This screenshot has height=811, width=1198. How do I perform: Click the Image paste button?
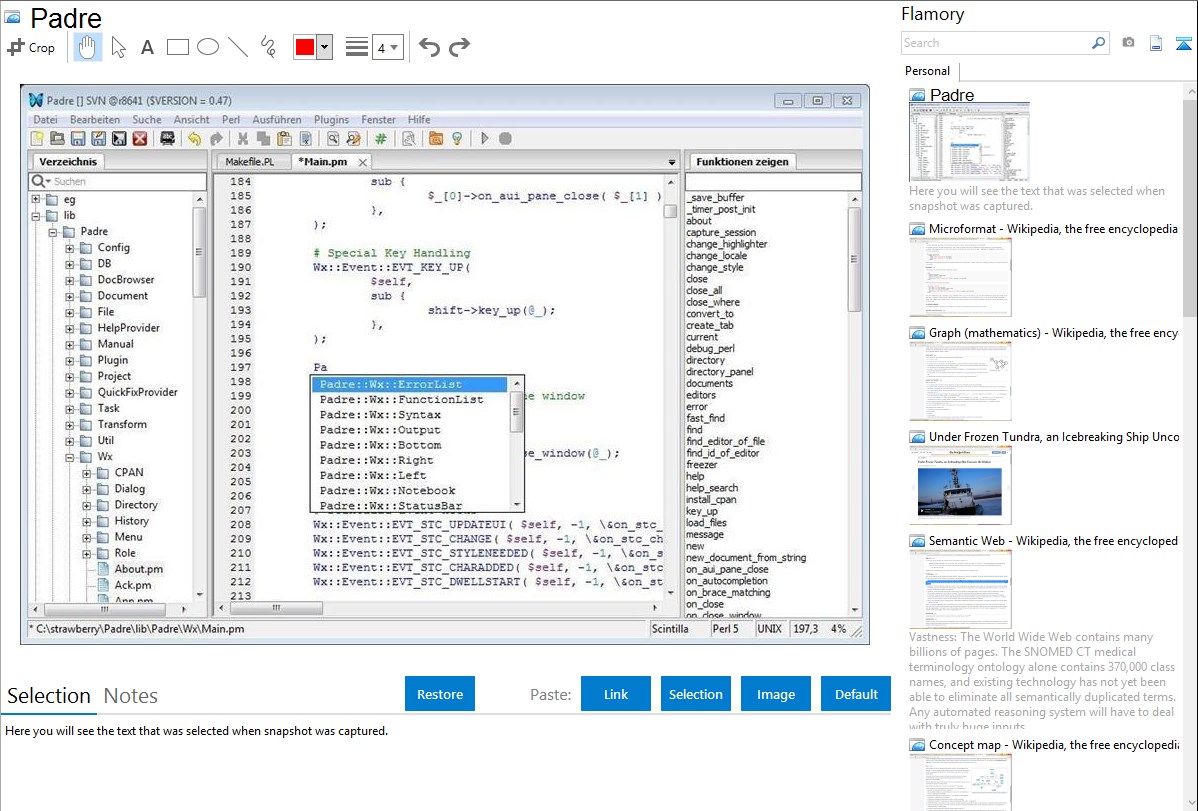click(x=776, y=694)
